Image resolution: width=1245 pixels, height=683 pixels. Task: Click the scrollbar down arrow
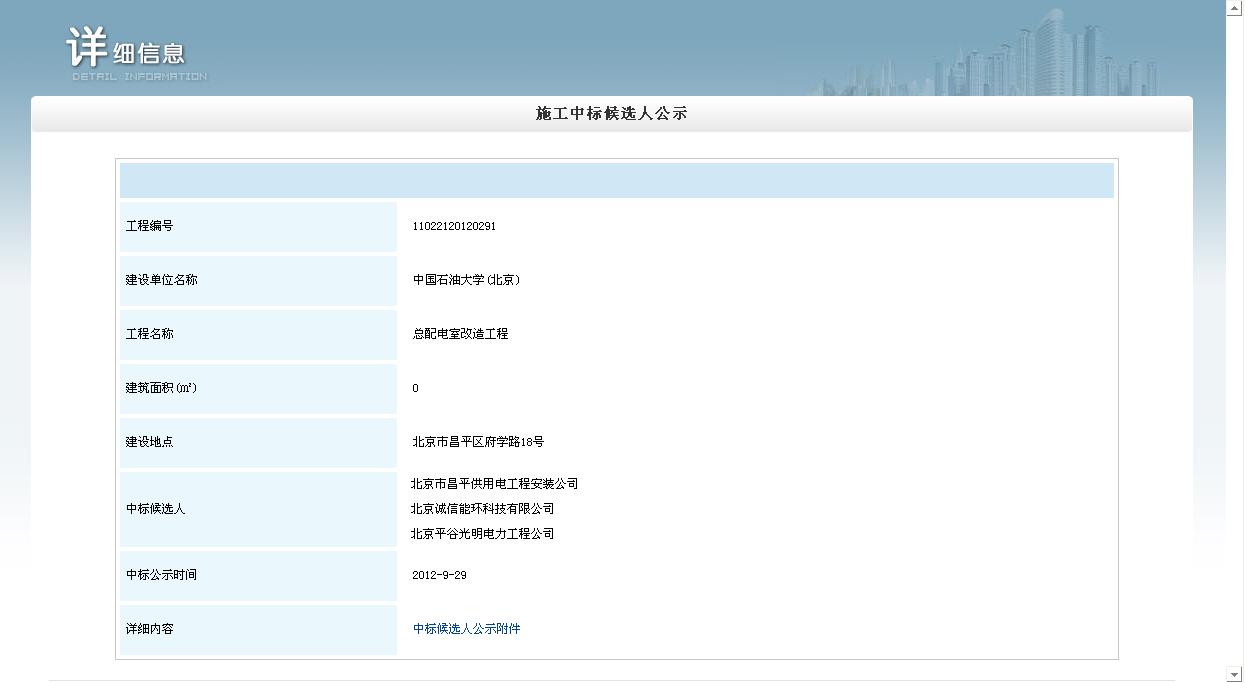pyautogui.click(x=1234, y=675)
